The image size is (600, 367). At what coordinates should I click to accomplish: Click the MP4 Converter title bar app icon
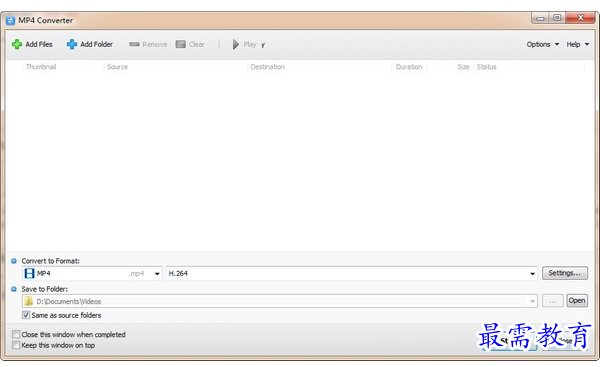(10, 21)
